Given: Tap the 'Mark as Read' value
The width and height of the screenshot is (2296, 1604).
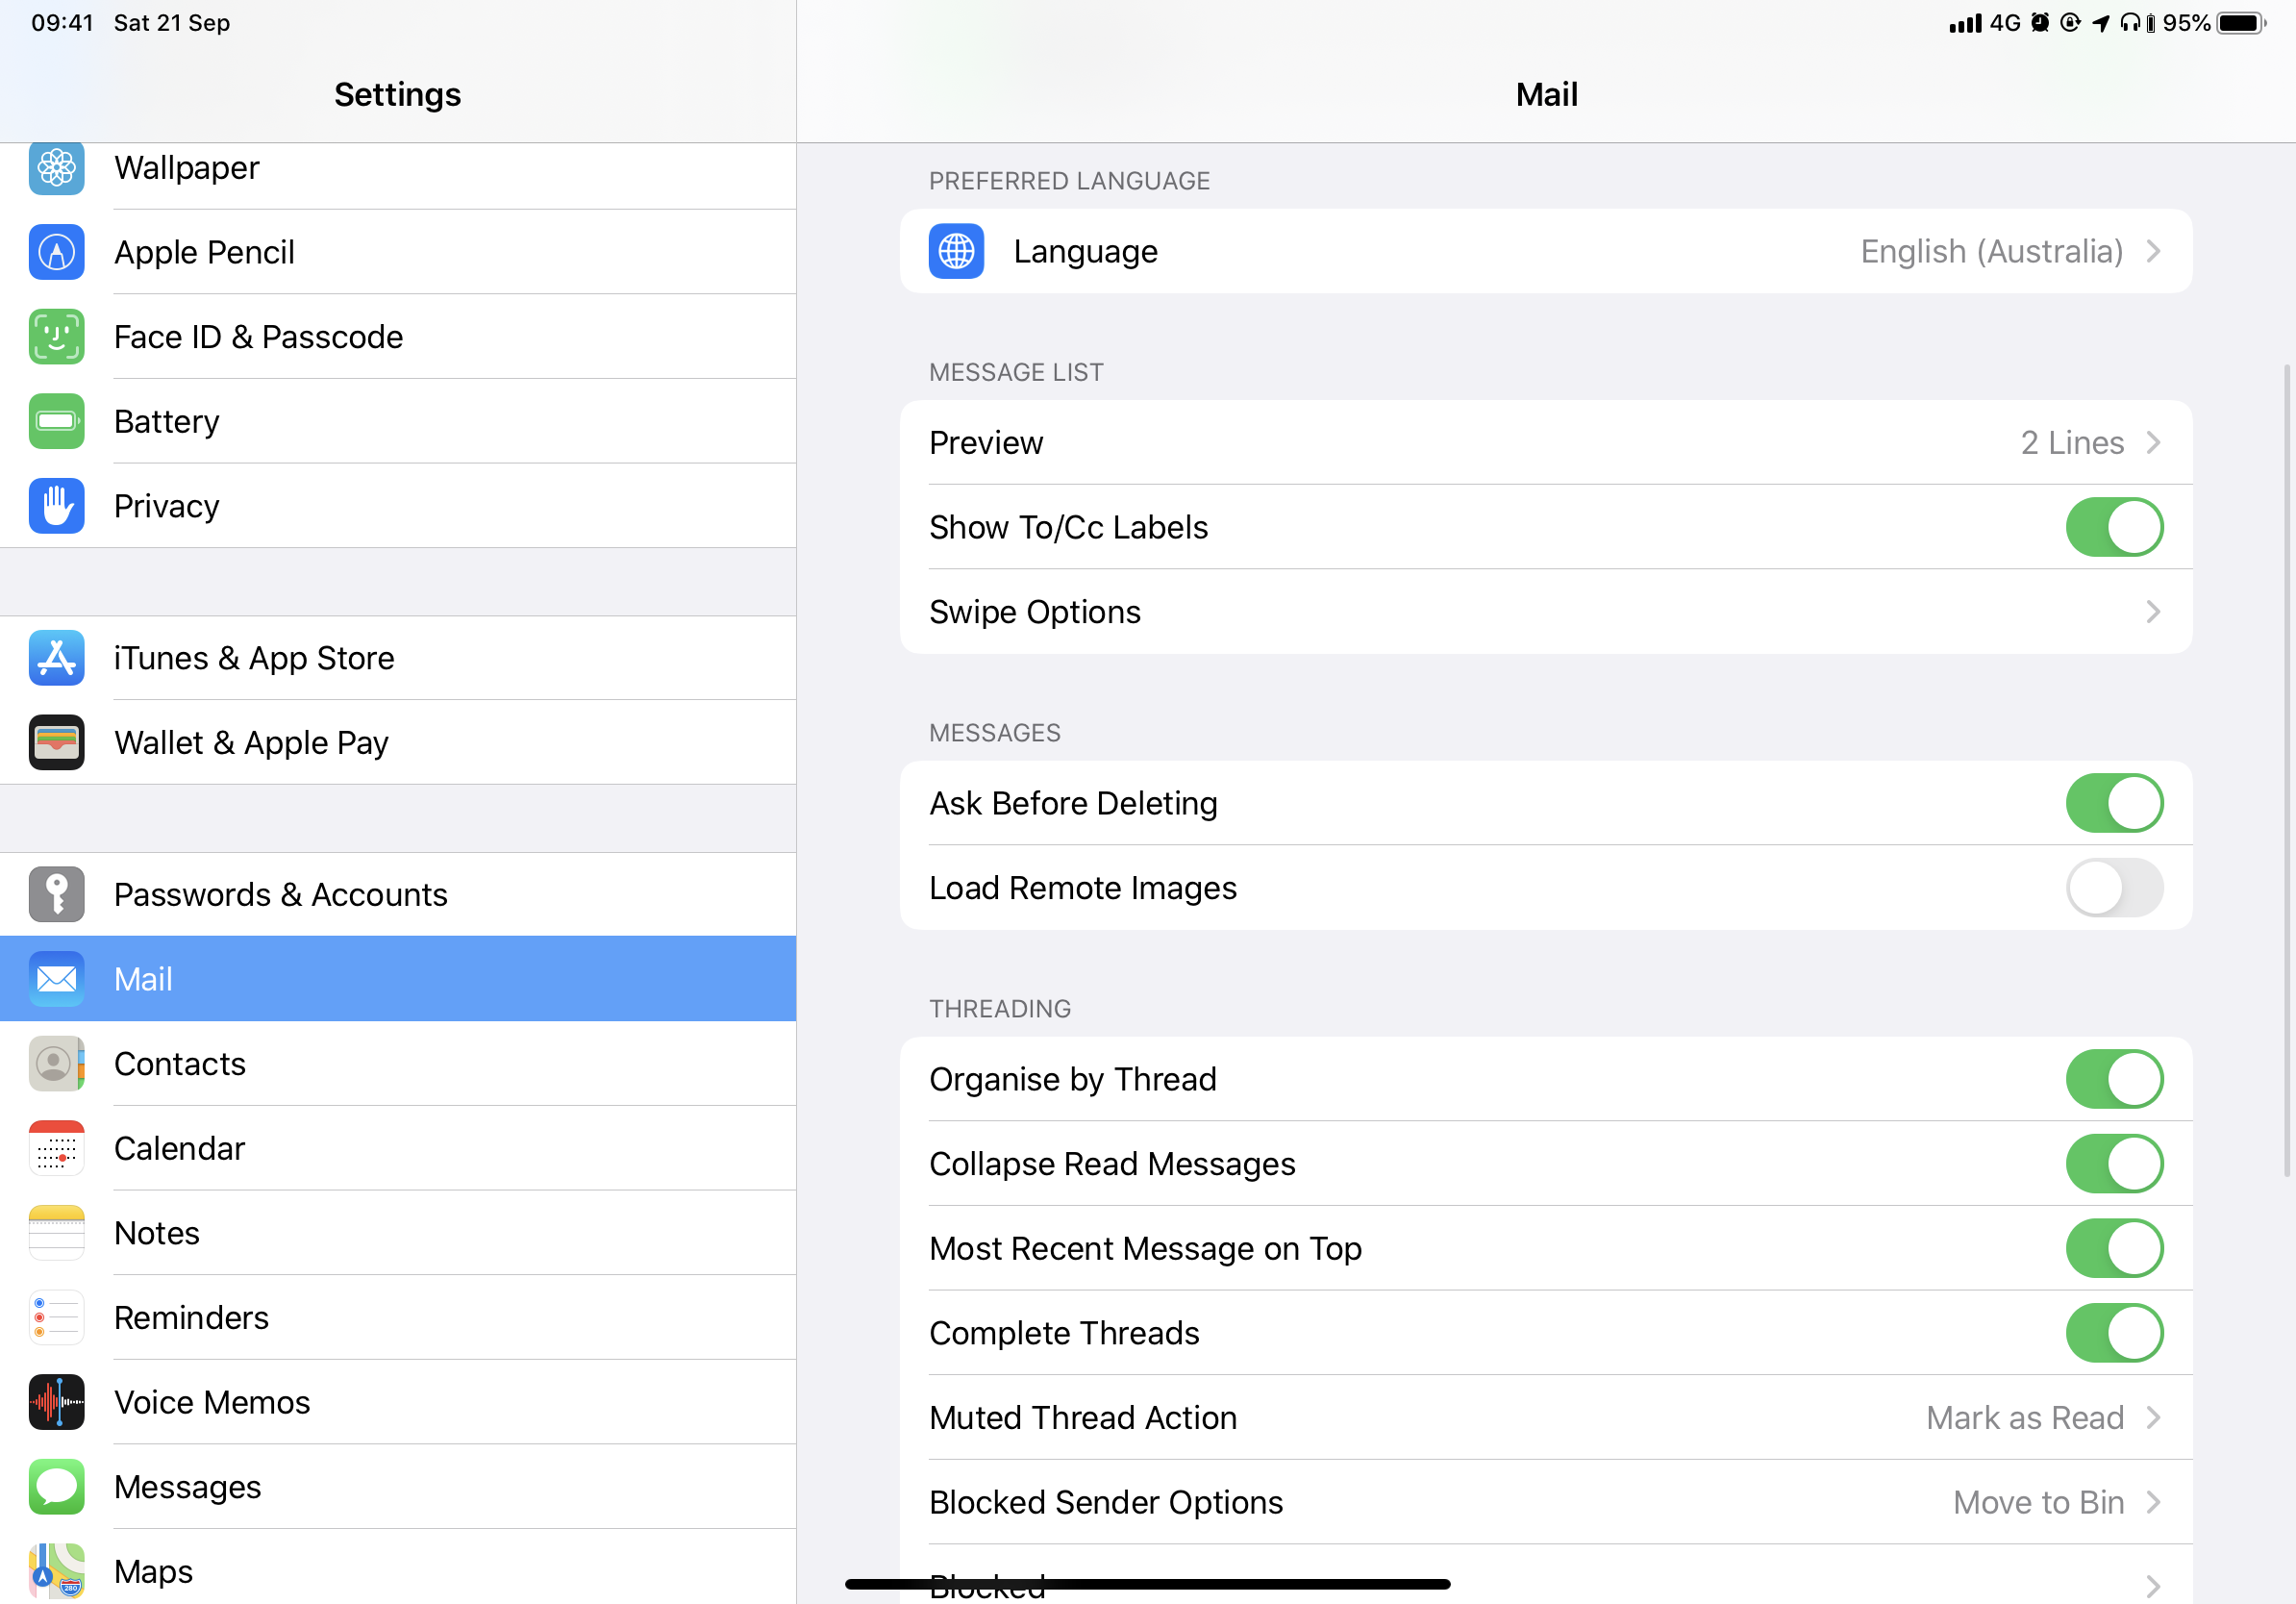Looking at the screenshot, I should [x=2025, y=1418].
